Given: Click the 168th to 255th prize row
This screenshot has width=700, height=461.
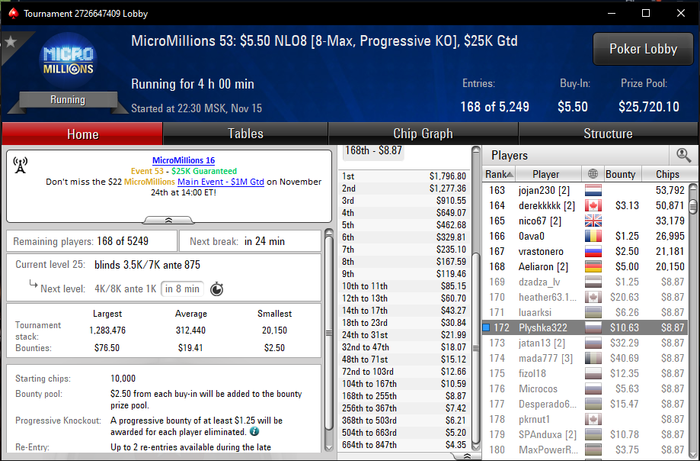Looking at the screenshot, I should (404, 396).
